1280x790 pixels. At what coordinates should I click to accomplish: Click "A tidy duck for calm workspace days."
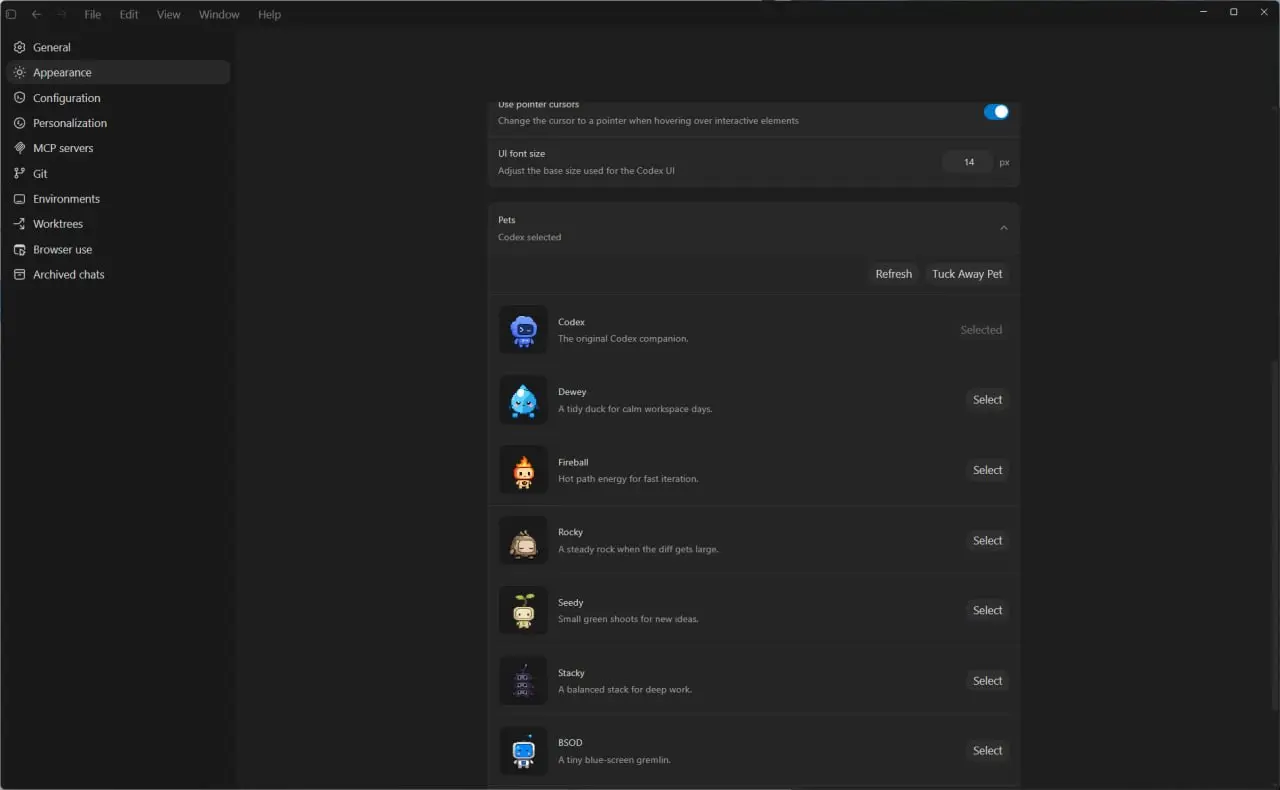(635, 409)
